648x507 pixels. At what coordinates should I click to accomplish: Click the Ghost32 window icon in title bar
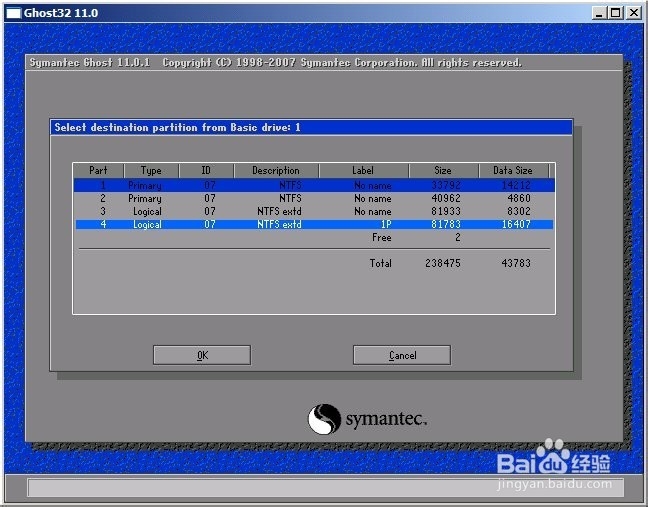point(14,13)
